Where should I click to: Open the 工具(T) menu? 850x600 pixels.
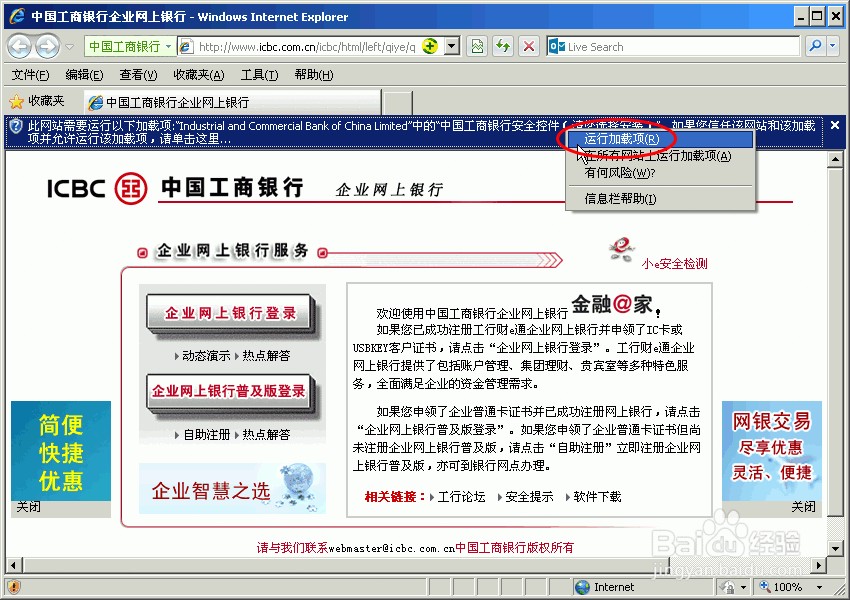tap(259, 75)
